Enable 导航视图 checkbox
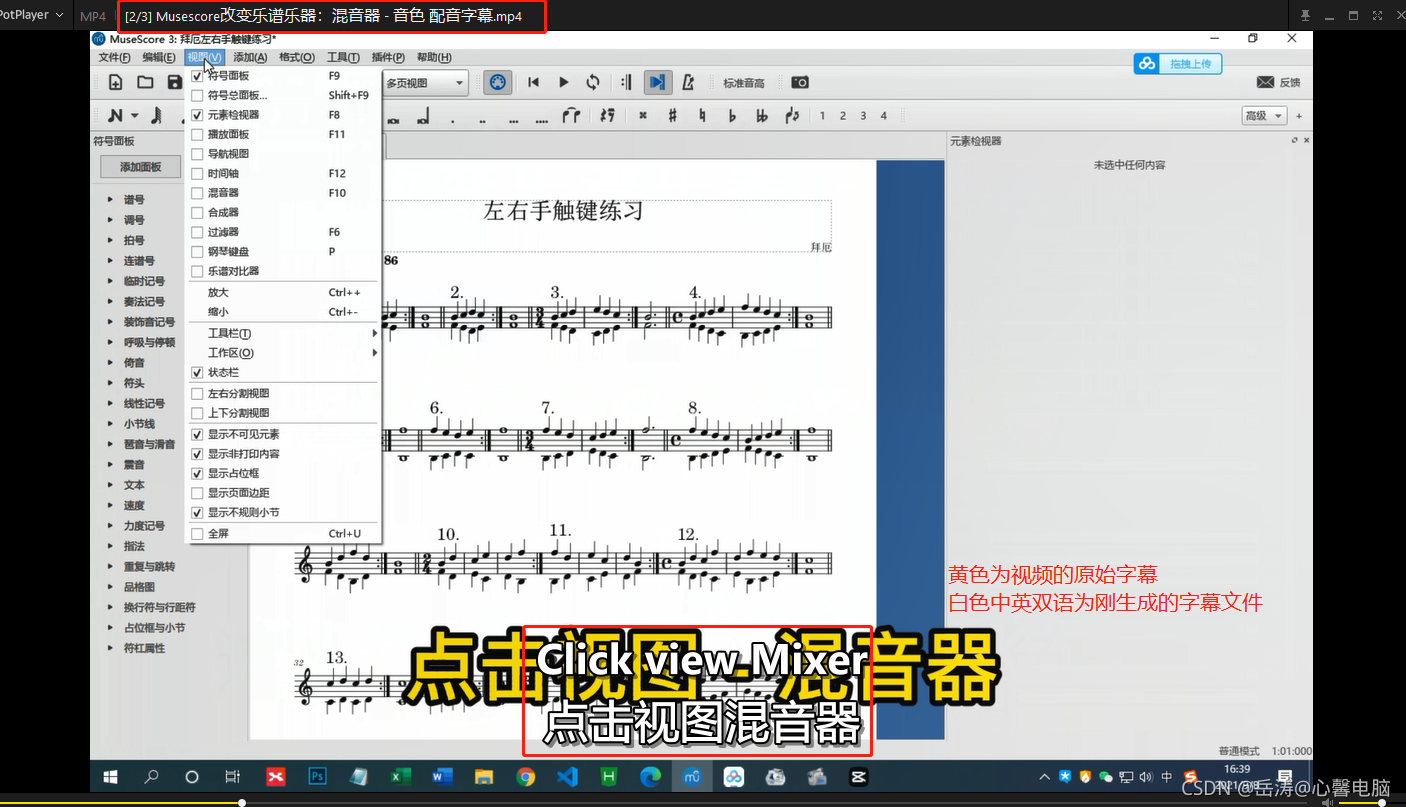The height and width of the screenshot is (807, 1406). tap(197, 154)
